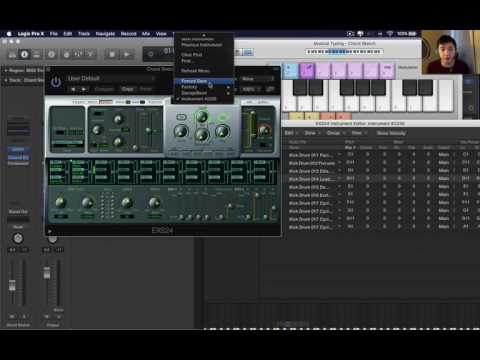Show Smart Controls from the control bar

pyautogui.click(x=66, y=54)
